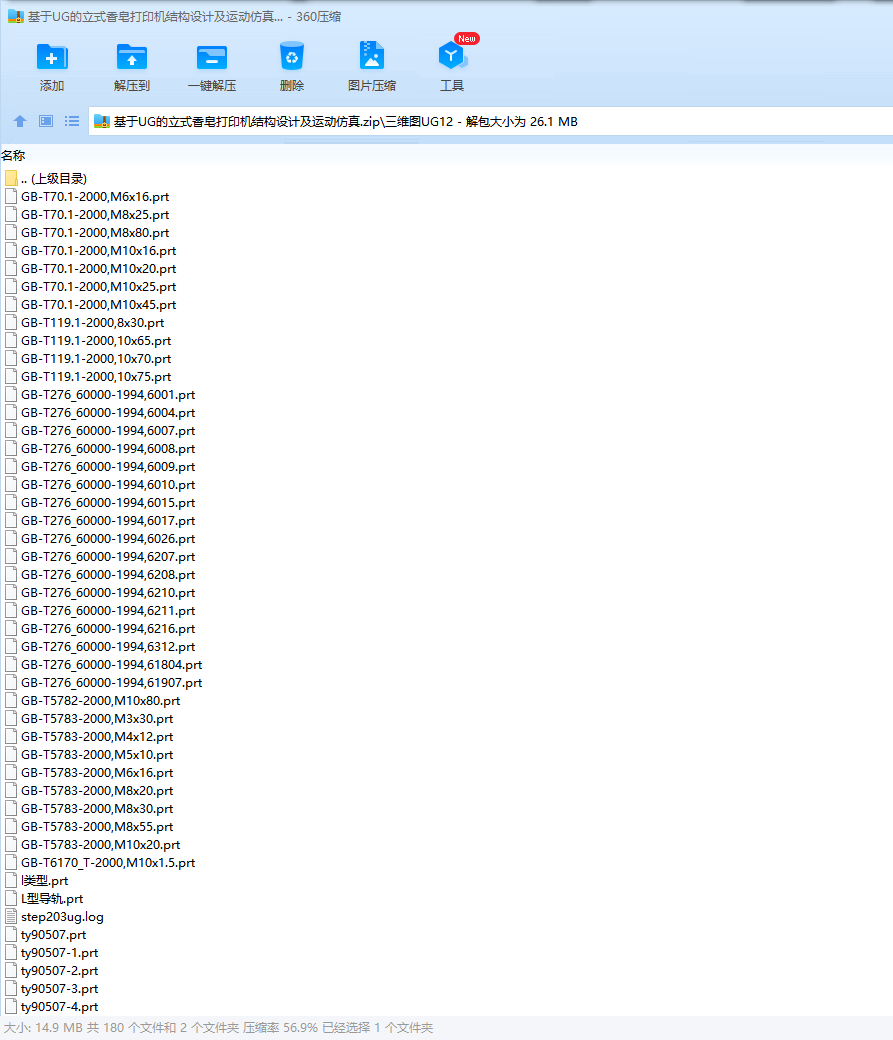Select file GB-T70.1-2000,M10x25.prt
893x1040 pixels.
tap(98, 287)
